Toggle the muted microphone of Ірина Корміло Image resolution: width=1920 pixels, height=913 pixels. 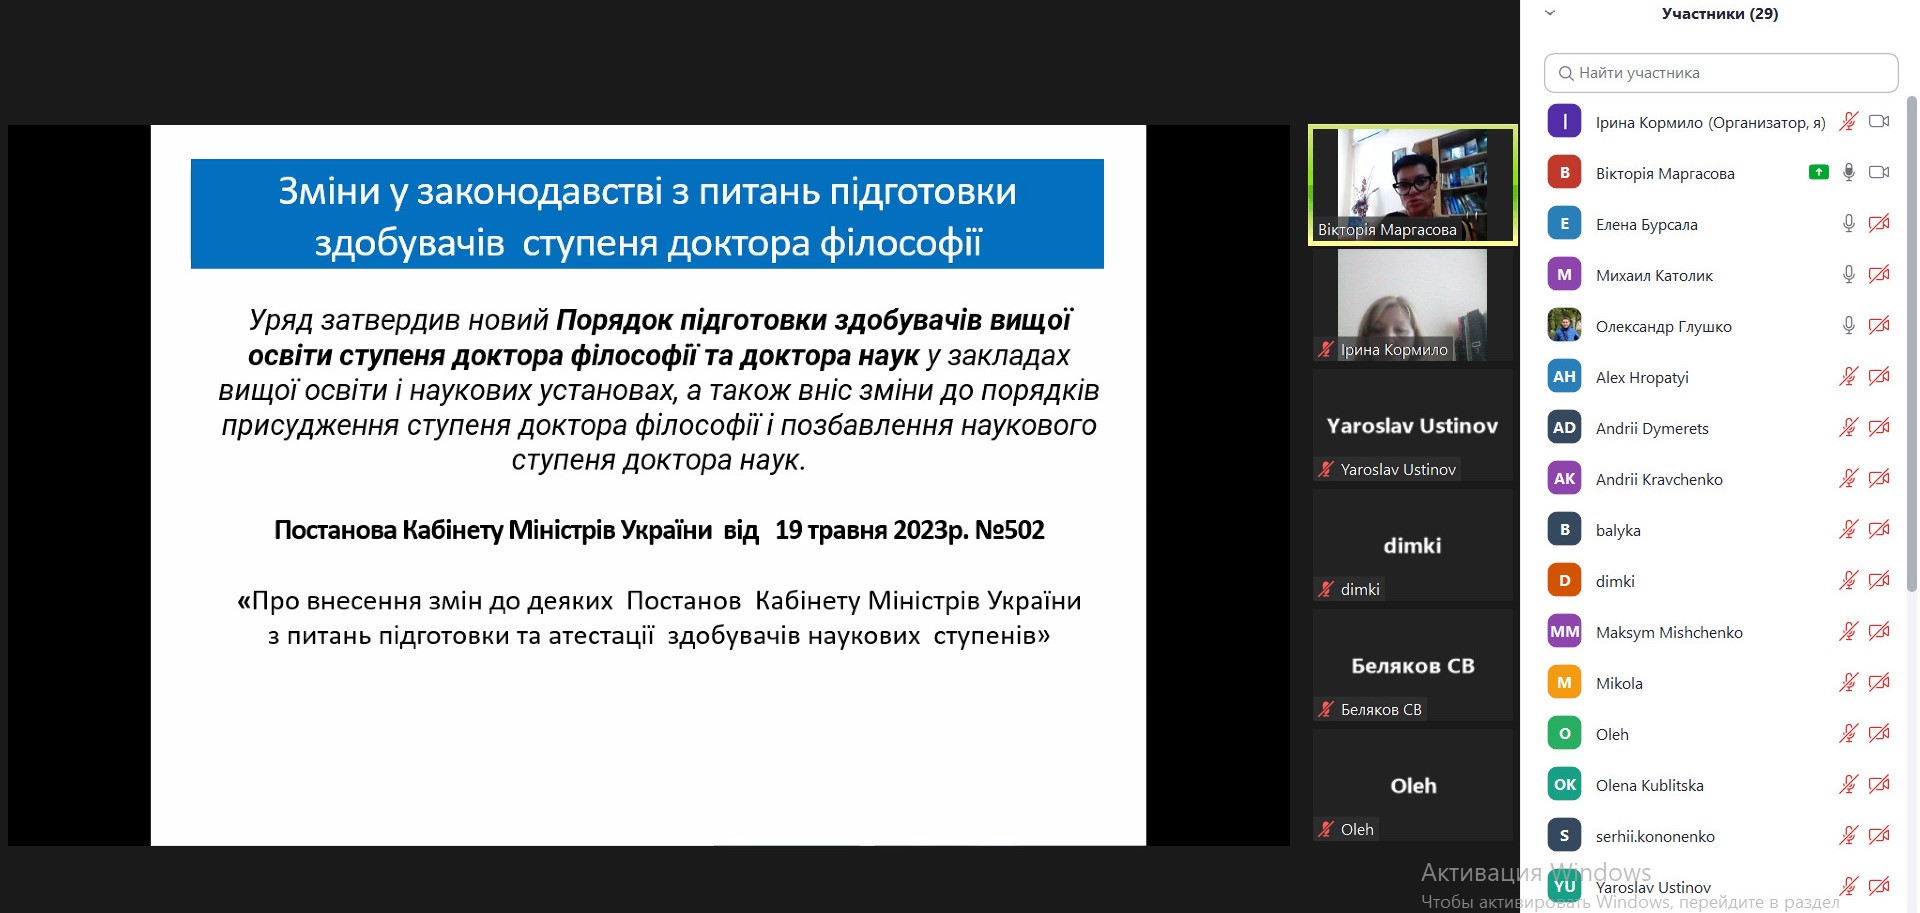click(x=1848, y=122)
